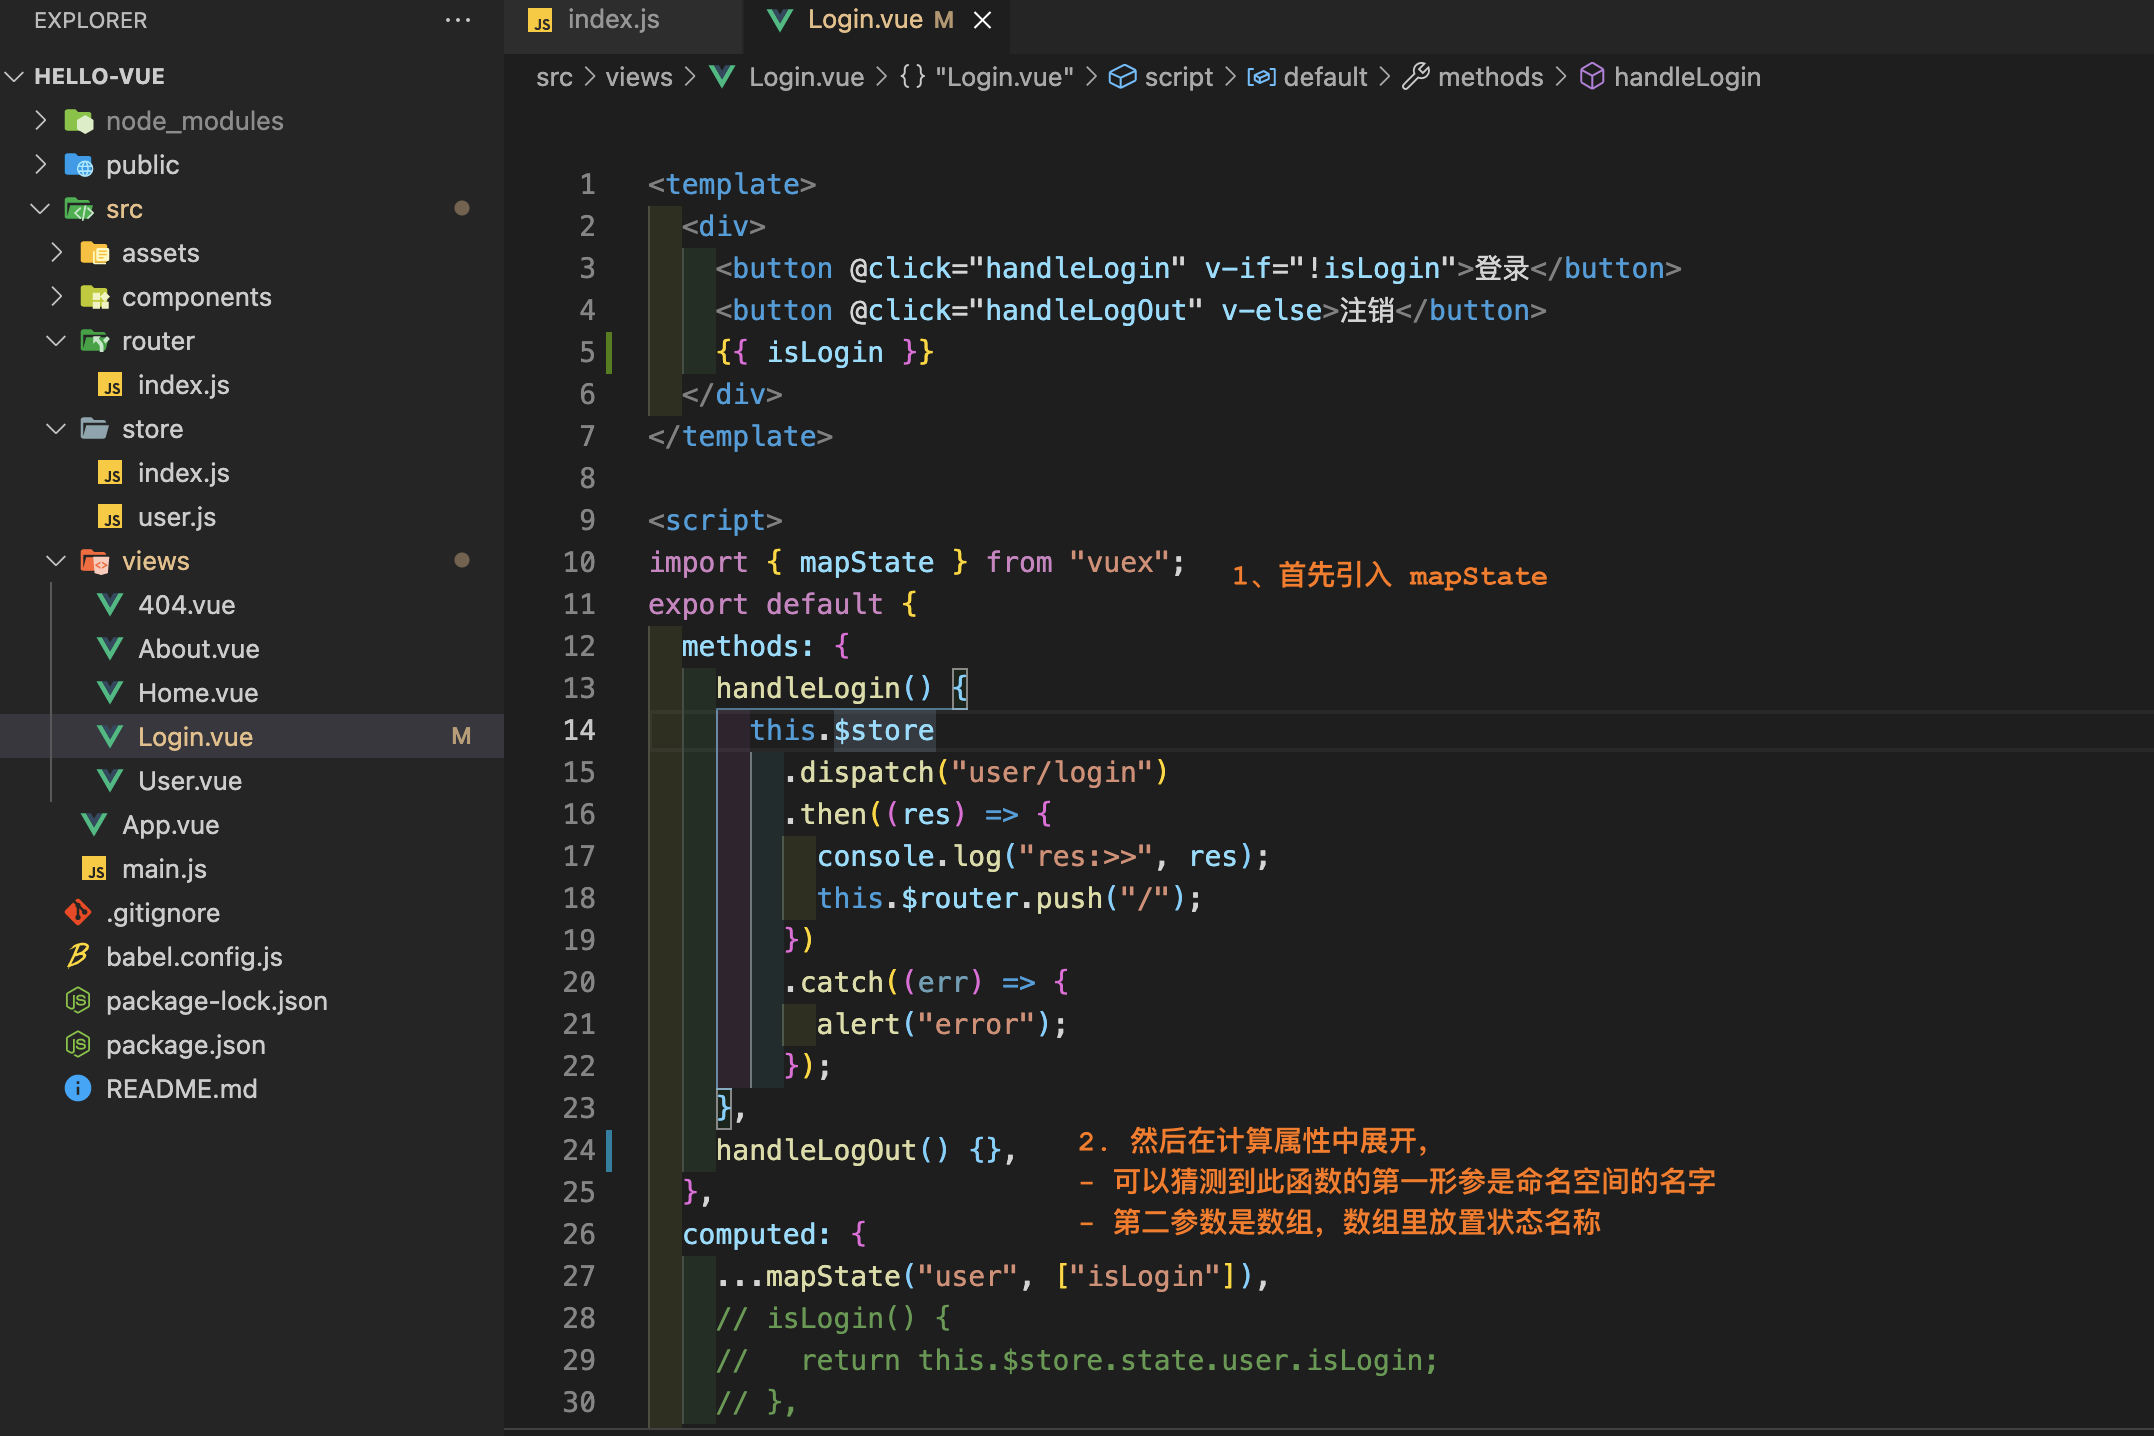
Task: Expand the public folder chevron
Action: [41, 165]
